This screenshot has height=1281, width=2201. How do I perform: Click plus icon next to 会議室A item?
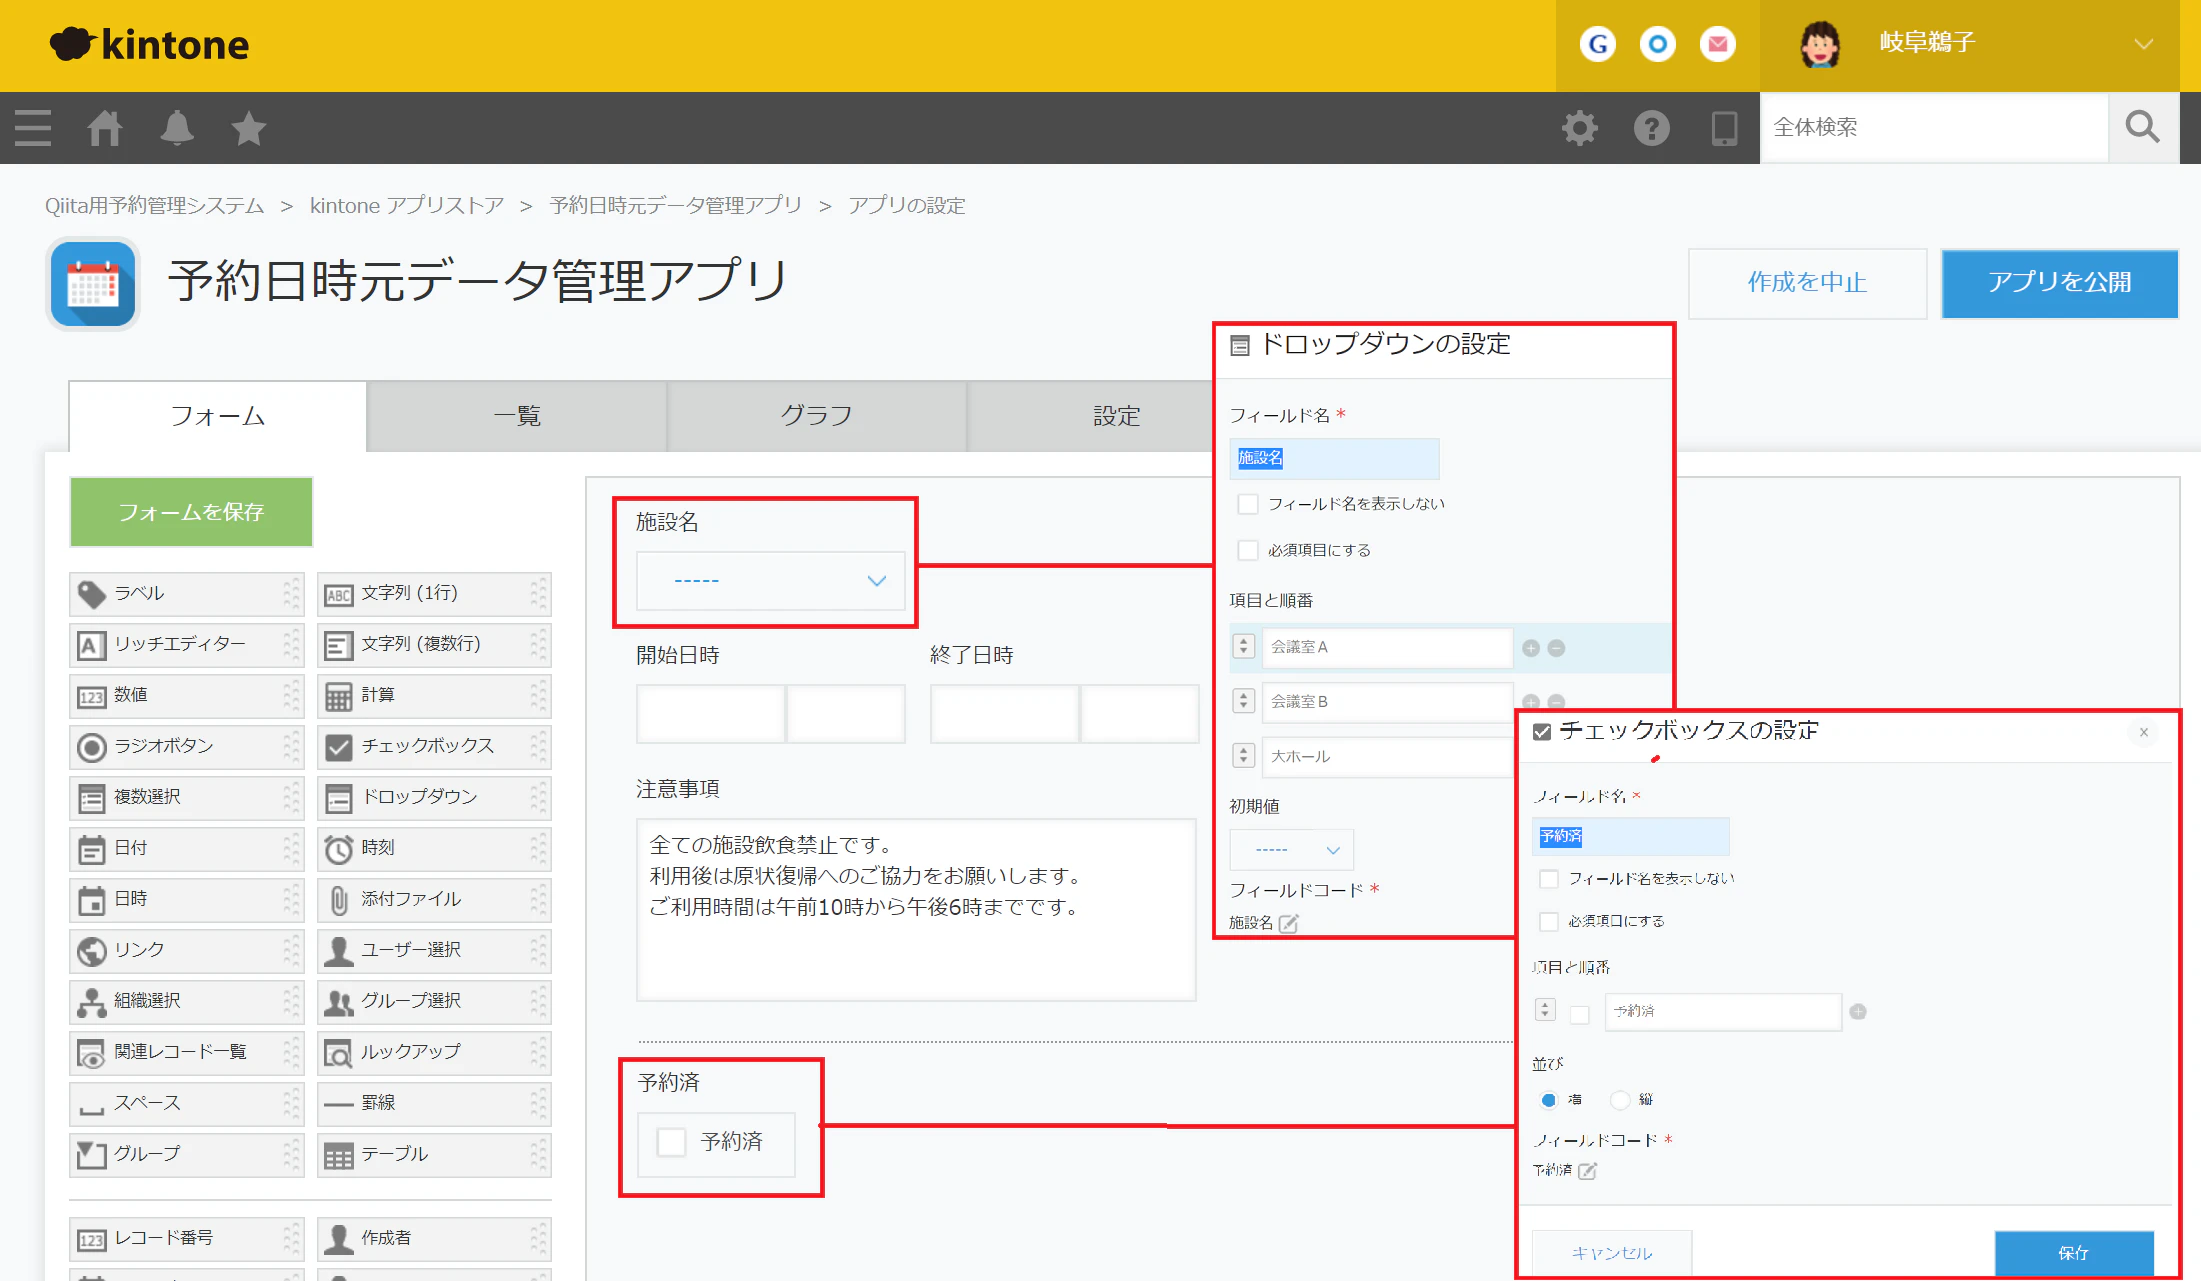tap(1530, 648)
